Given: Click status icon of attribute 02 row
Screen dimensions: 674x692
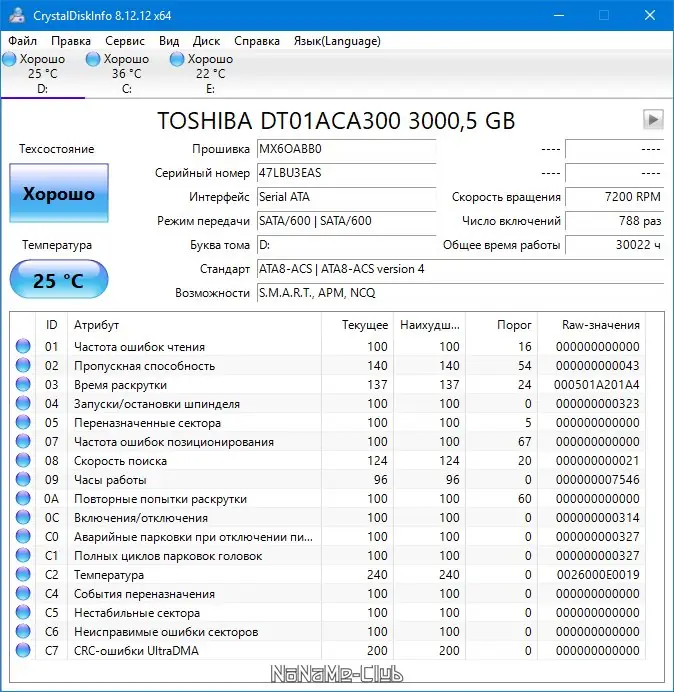Looking at the screenshot, I should (23, 365).
